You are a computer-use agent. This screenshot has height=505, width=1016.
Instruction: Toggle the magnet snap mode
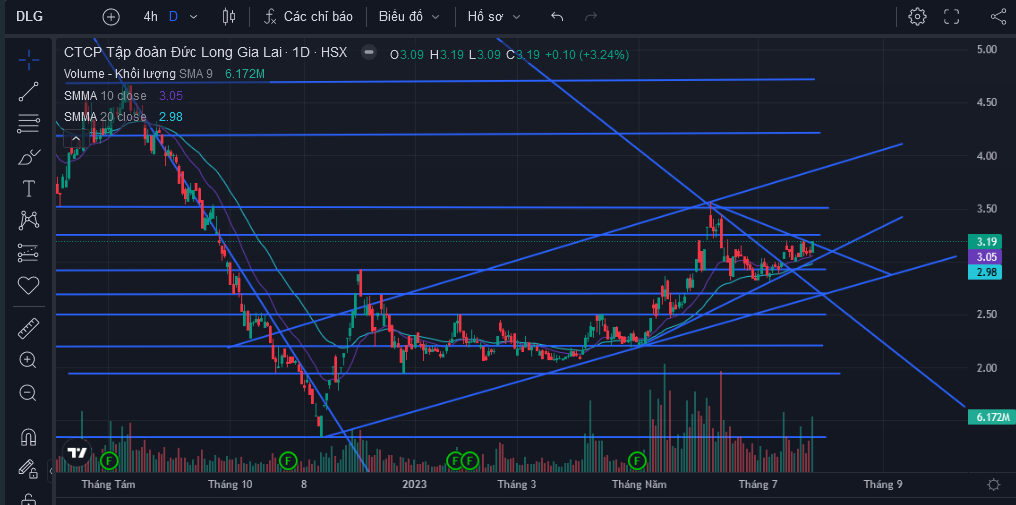(29, 437)
